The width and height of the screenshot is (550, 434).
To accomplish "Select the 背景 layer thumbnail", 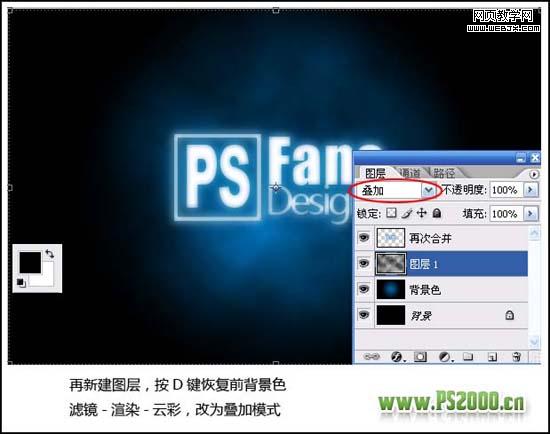I will tap(391, 315).
